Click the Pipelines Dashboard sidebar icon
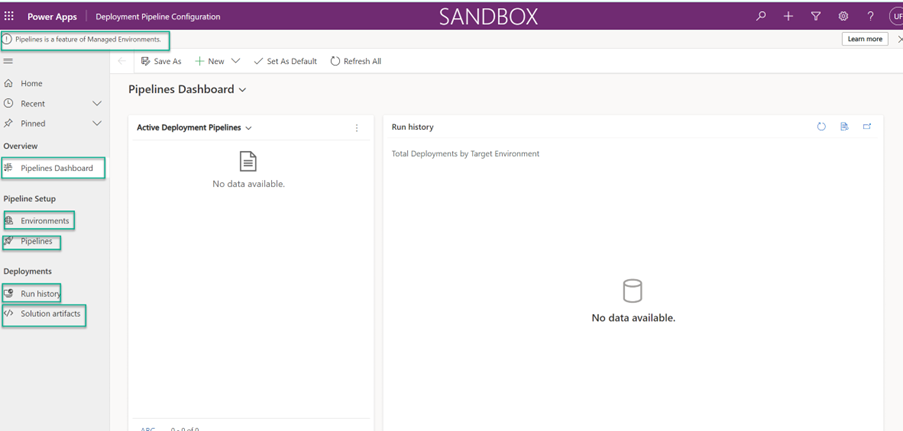The image size is (903, 431). [8, 168]
